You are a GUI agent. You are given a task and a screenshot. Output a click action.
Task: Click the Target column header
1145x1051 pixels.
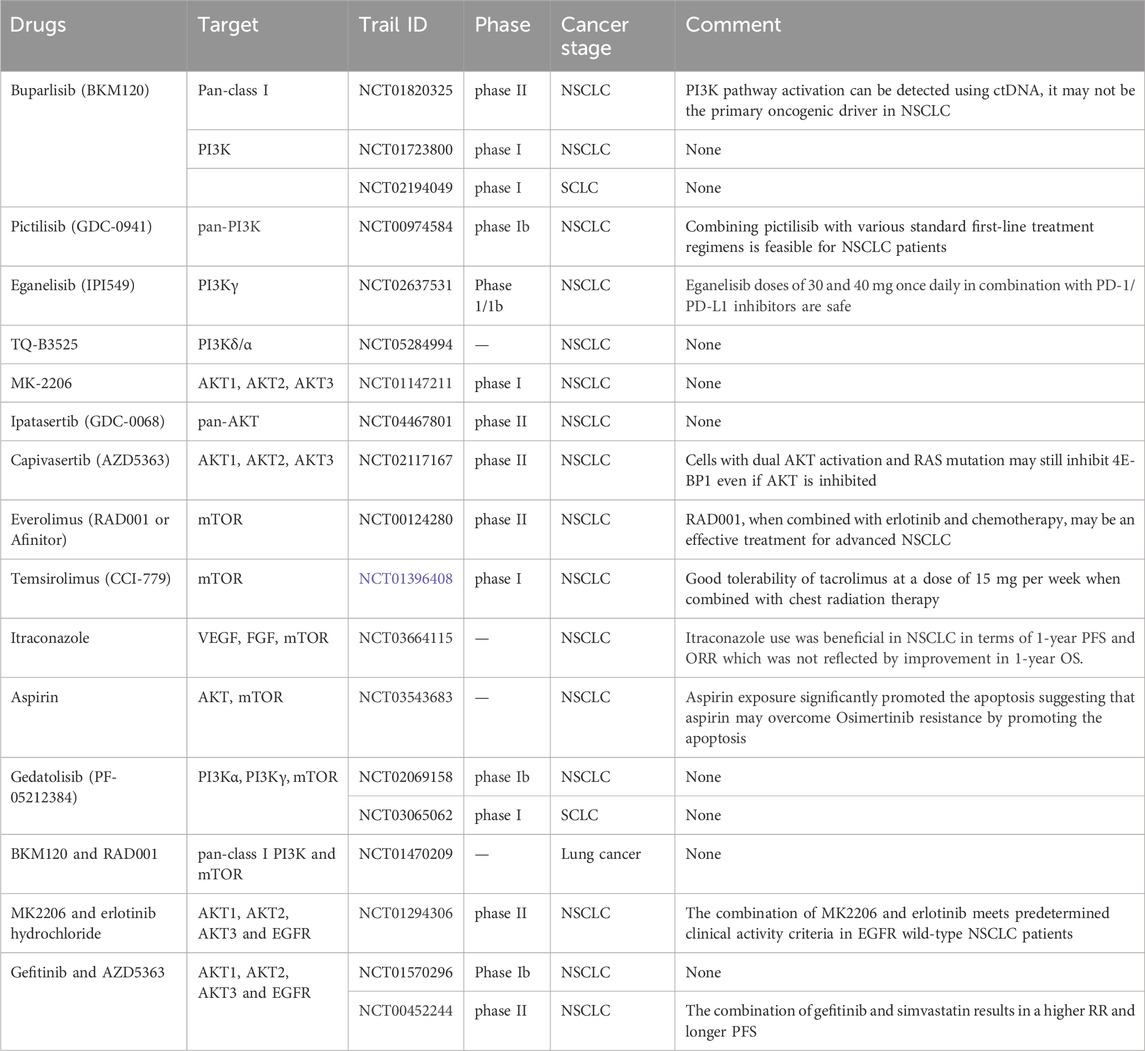(227, 24)
